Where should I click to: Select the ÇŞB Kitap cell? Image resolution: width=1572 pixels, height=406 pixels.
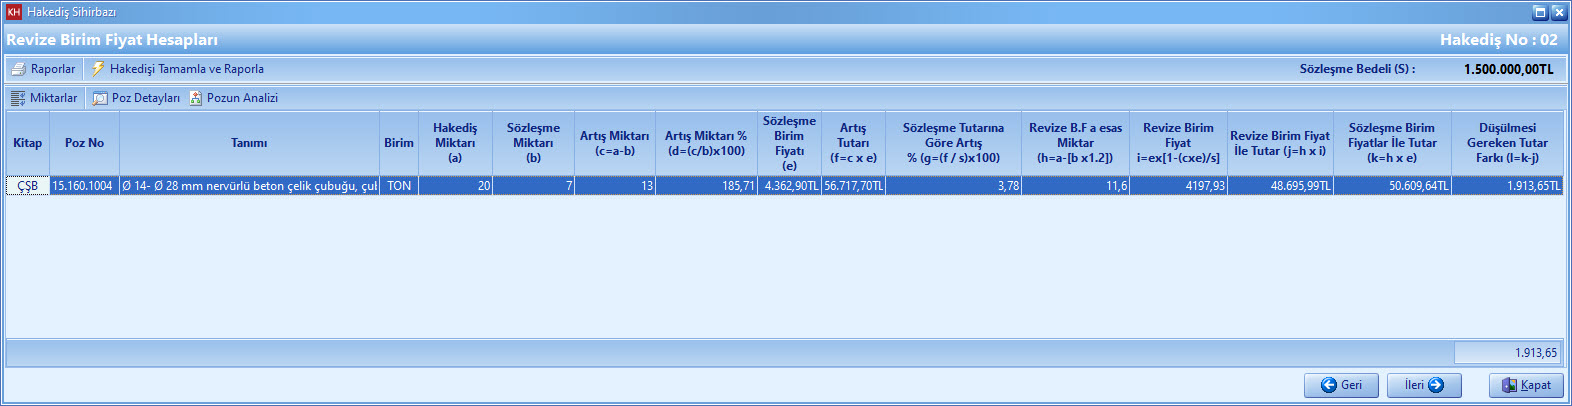pyautogui.click(x=28, y=186)
